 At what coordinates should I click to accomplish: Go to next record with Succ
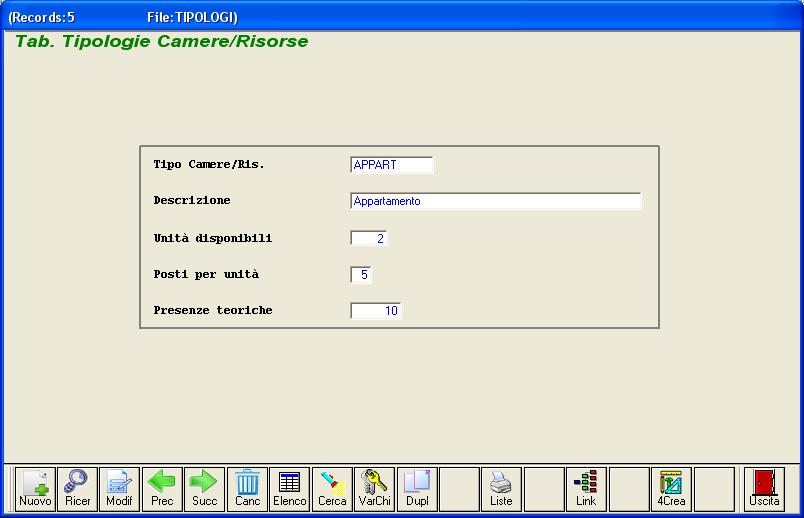pos(204,488)
